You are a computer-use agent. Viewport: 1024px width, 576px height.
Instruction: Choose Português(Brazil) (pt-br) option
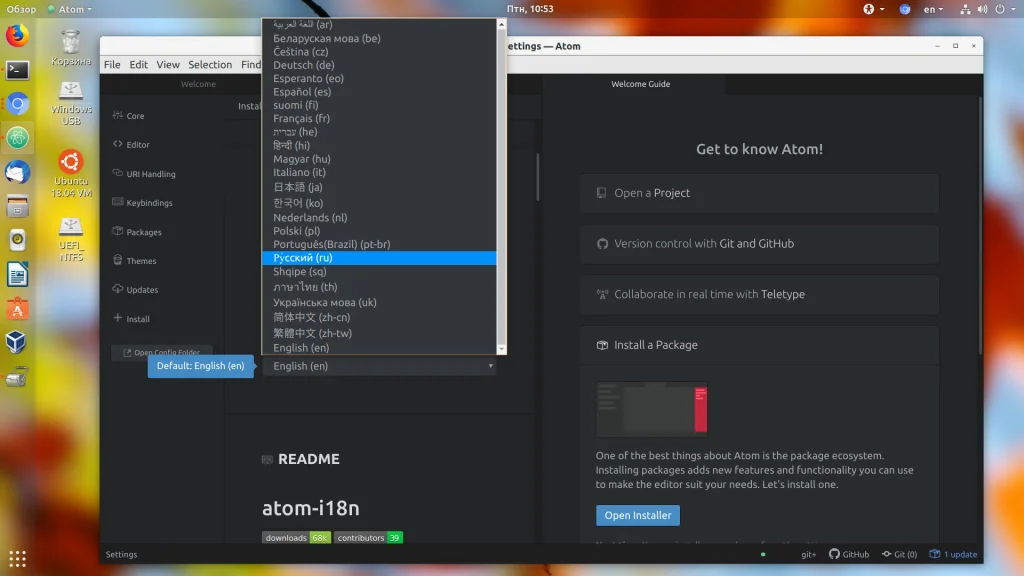(x=379, y=244)
